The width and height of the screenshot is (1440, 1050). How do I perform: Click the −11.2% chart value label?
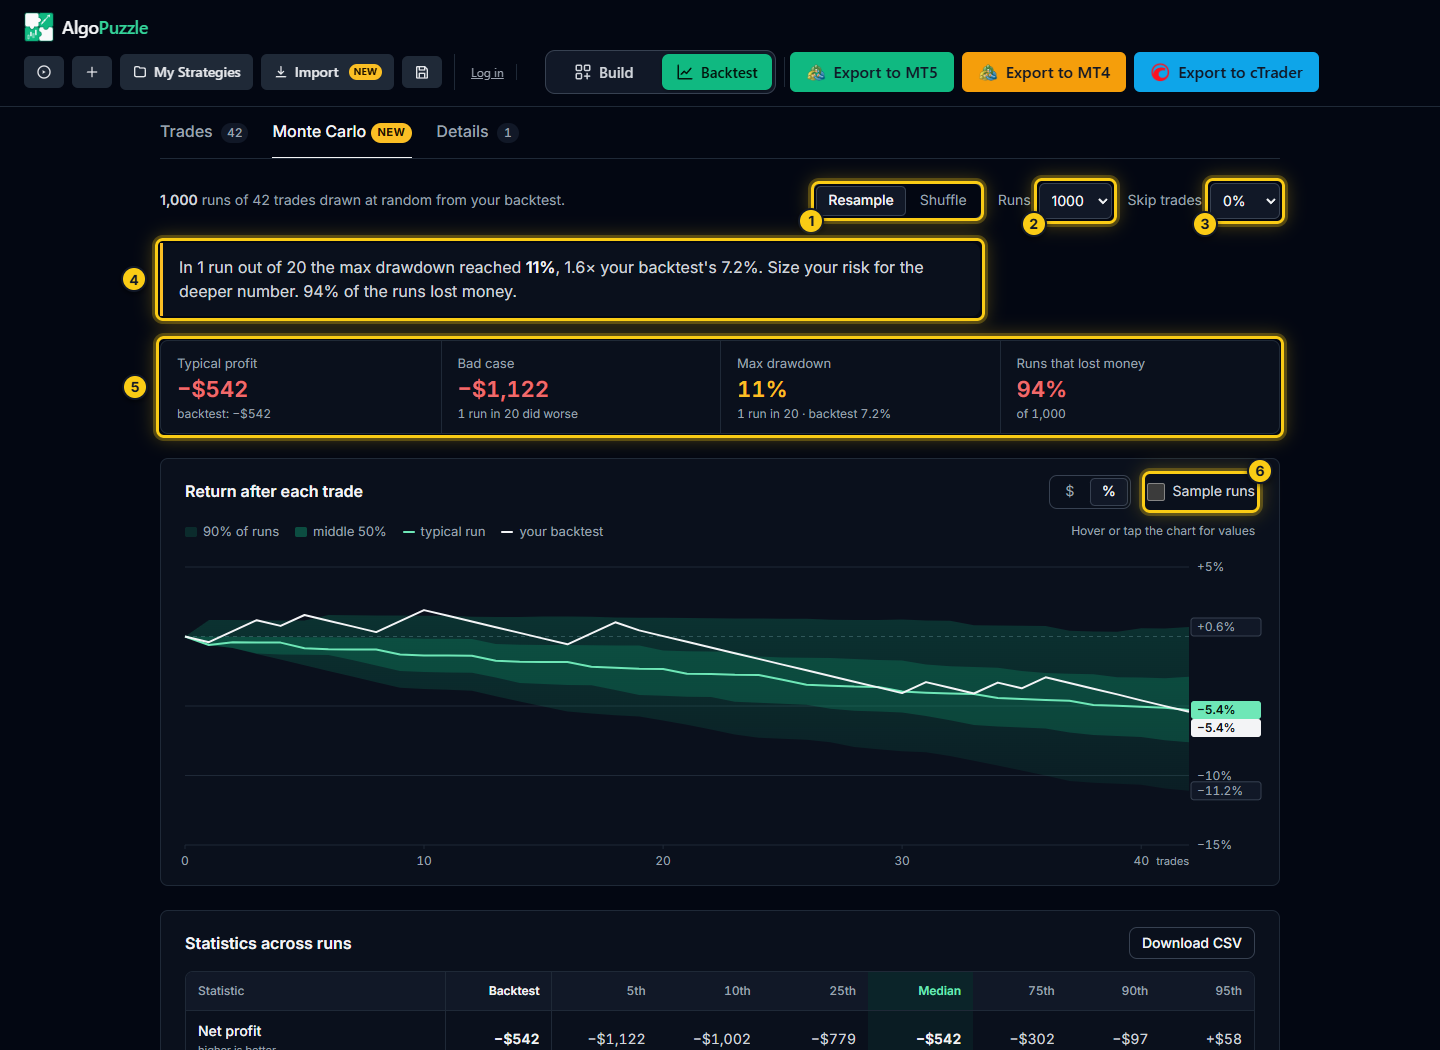pyautogui.click(x=1226, y=791)
